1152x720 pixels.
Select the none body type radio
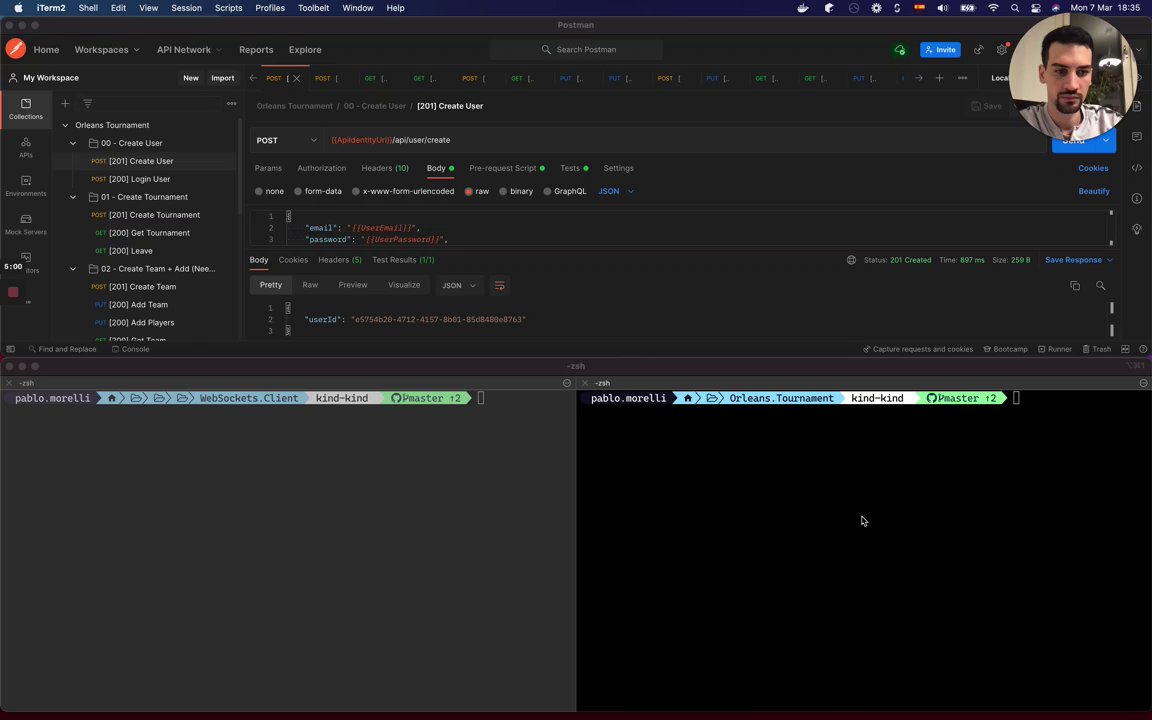click(x=259, y=191)
